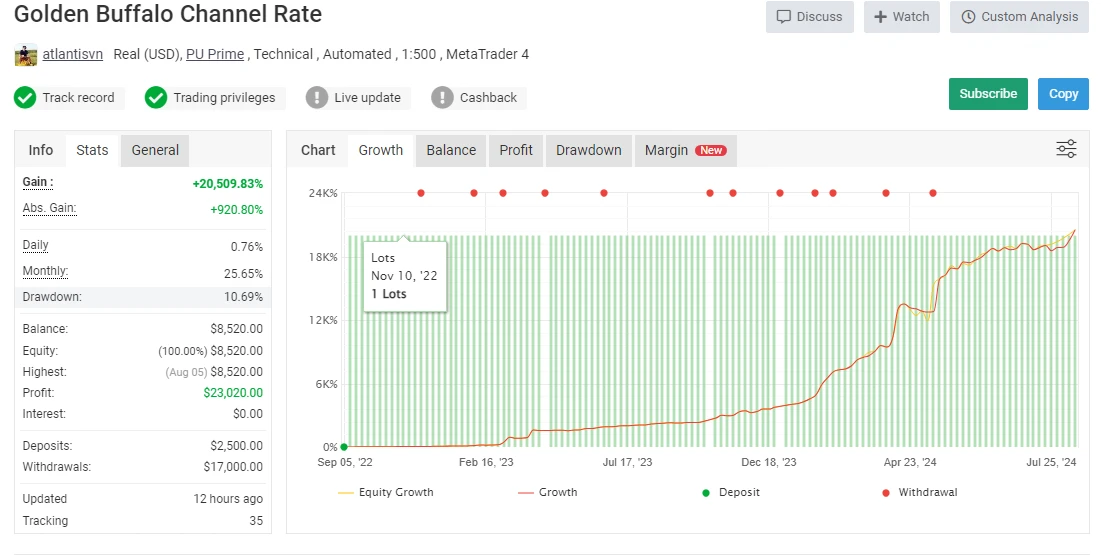This screenshot has height=555, width=1101.
Task: Click the atlantisvn user avatar
Action: click(x=26, y=55)
